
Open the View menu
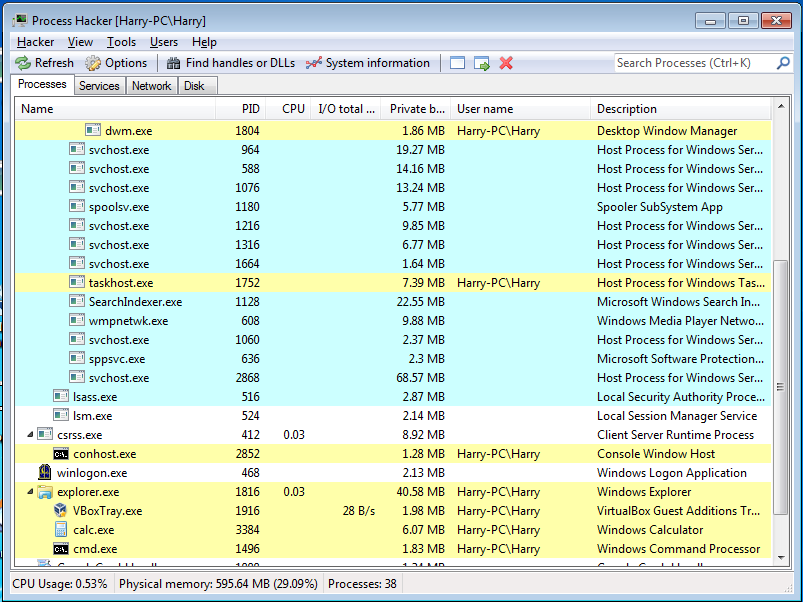[80, 42]
